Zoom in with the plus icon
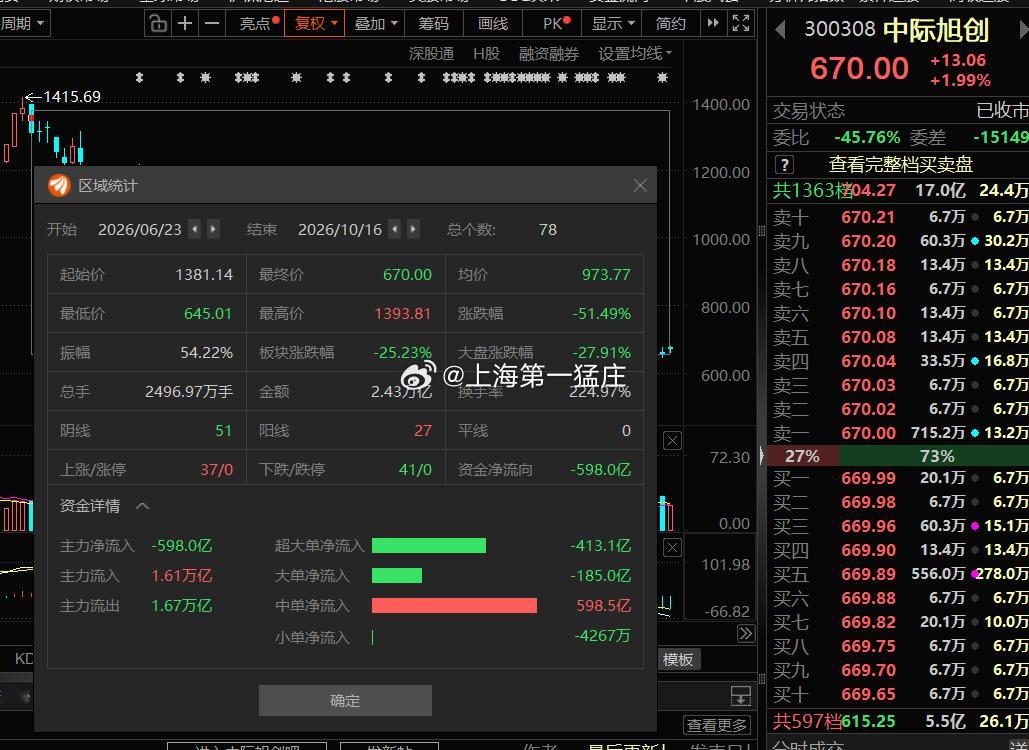The width and height of the screenshot is (1029, 750). pos(185,24)
